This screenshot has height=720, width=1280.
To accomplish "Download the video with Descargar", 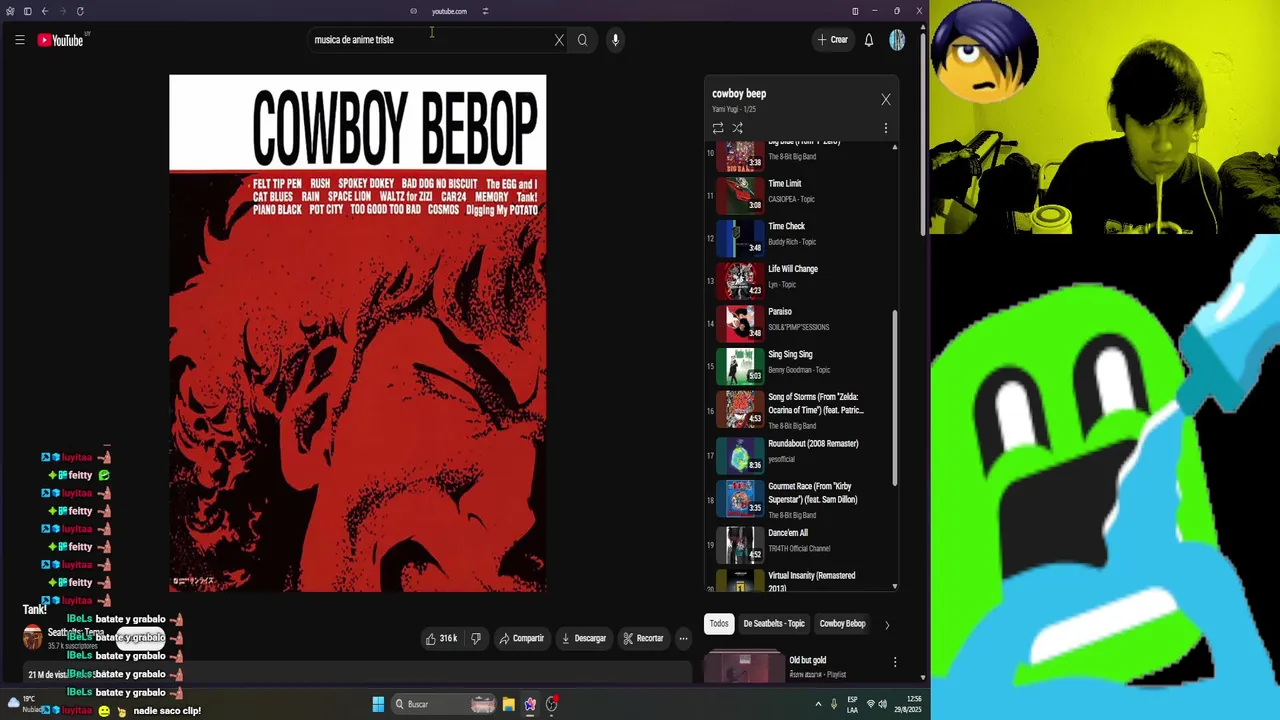I will point(584,638).
